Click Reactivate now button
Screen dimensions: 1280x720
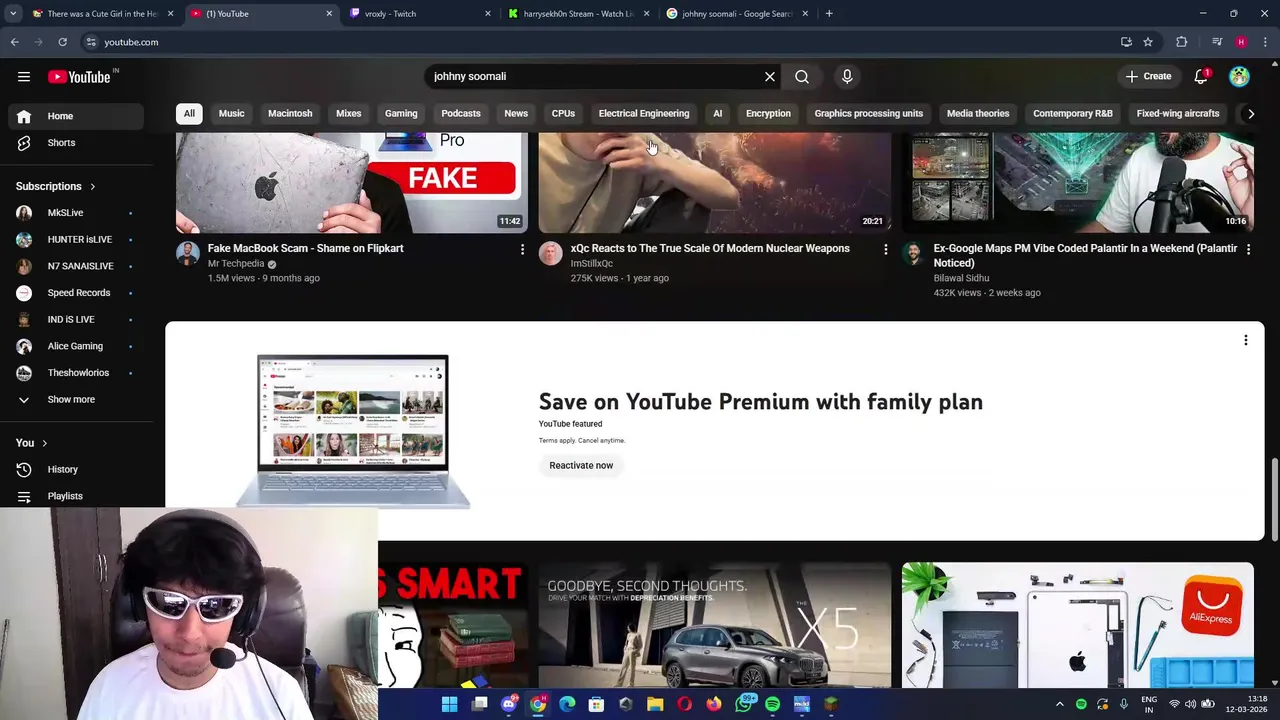581,465
